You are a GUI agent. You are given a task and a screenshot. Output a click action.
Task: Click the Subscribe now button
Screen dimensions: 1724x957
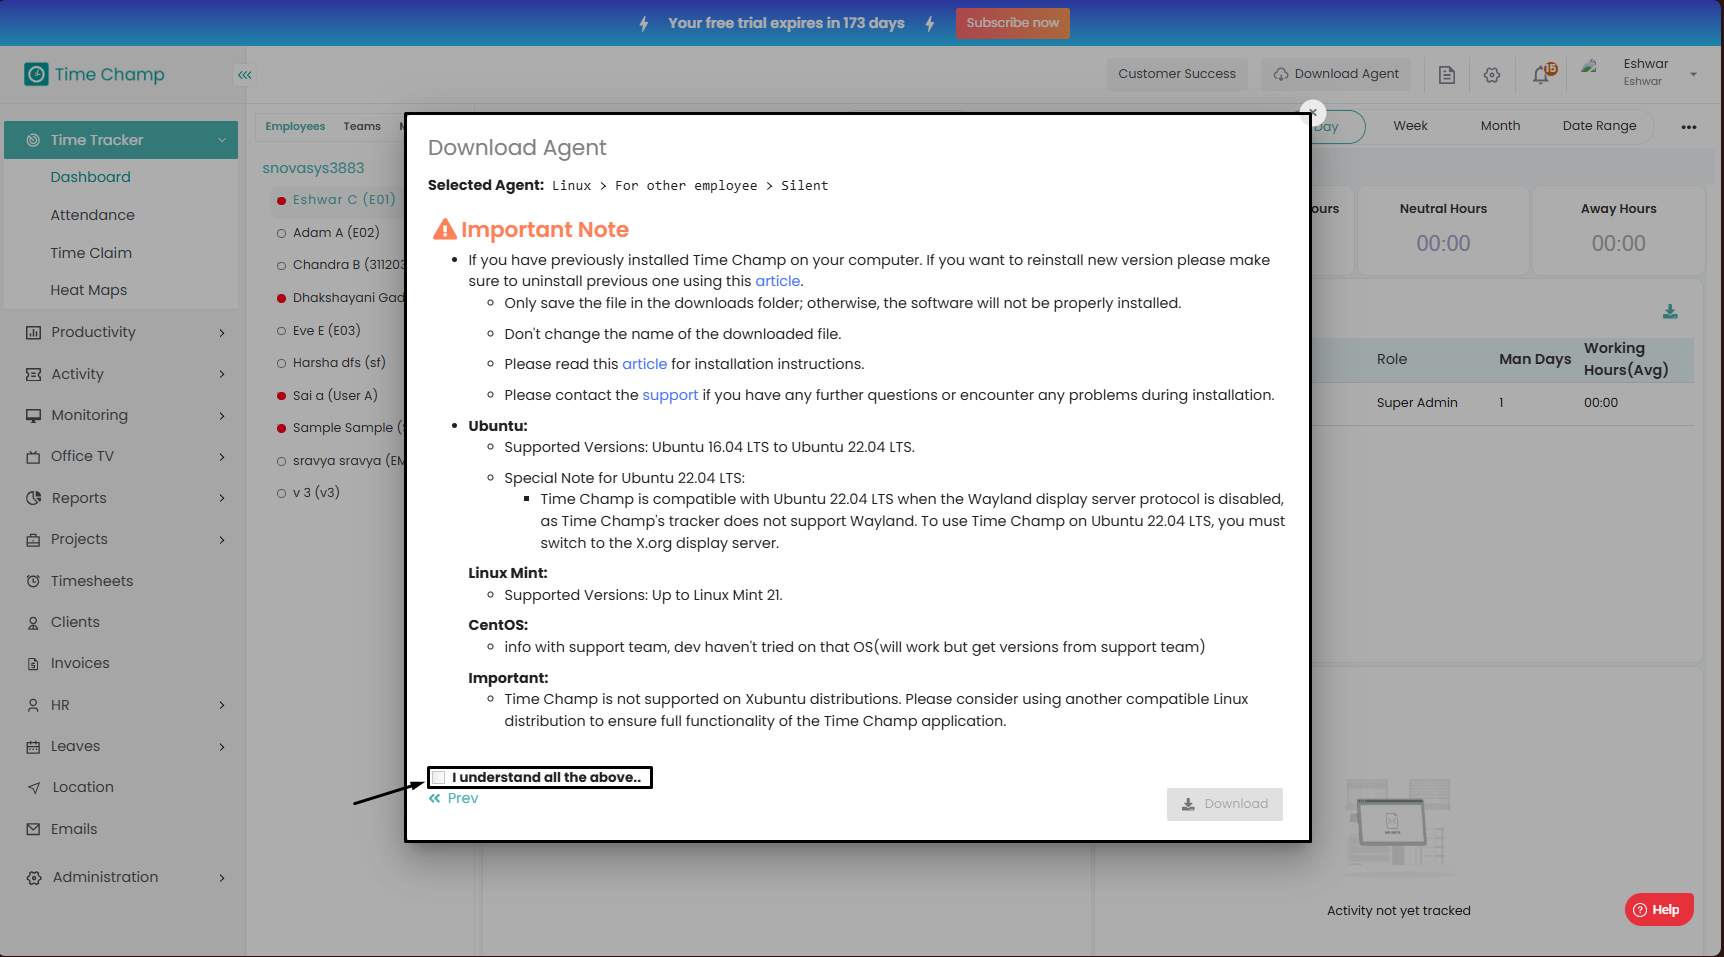1012,23
